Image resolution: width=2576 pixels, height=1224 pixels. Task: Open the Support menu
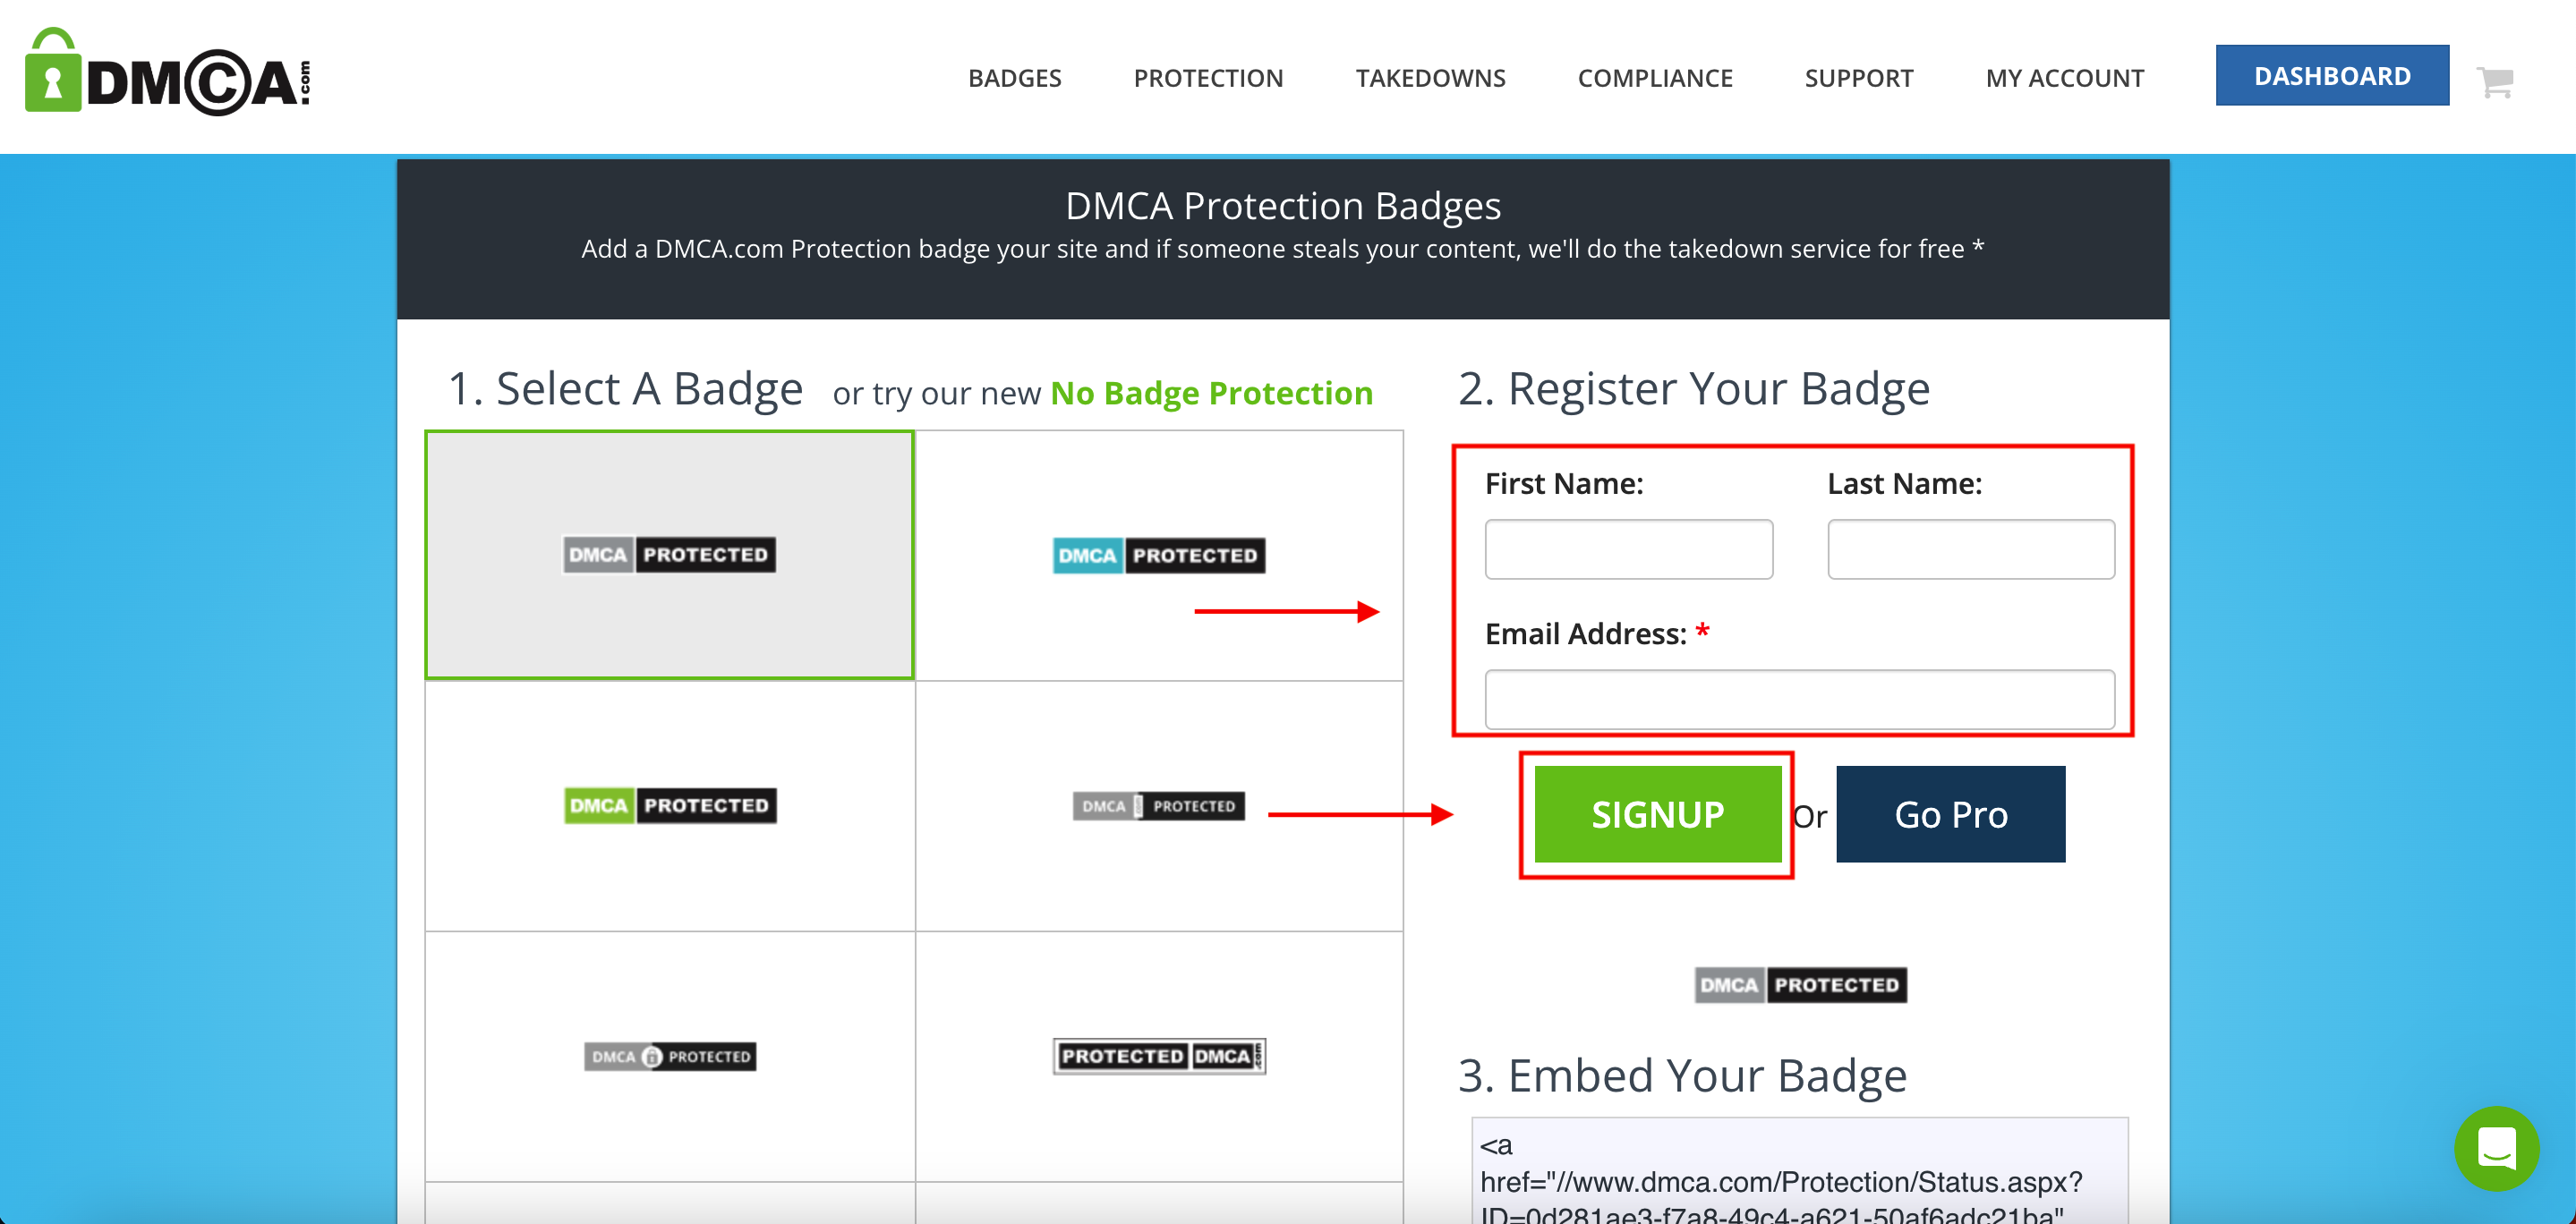click(x=1859, y=78)
